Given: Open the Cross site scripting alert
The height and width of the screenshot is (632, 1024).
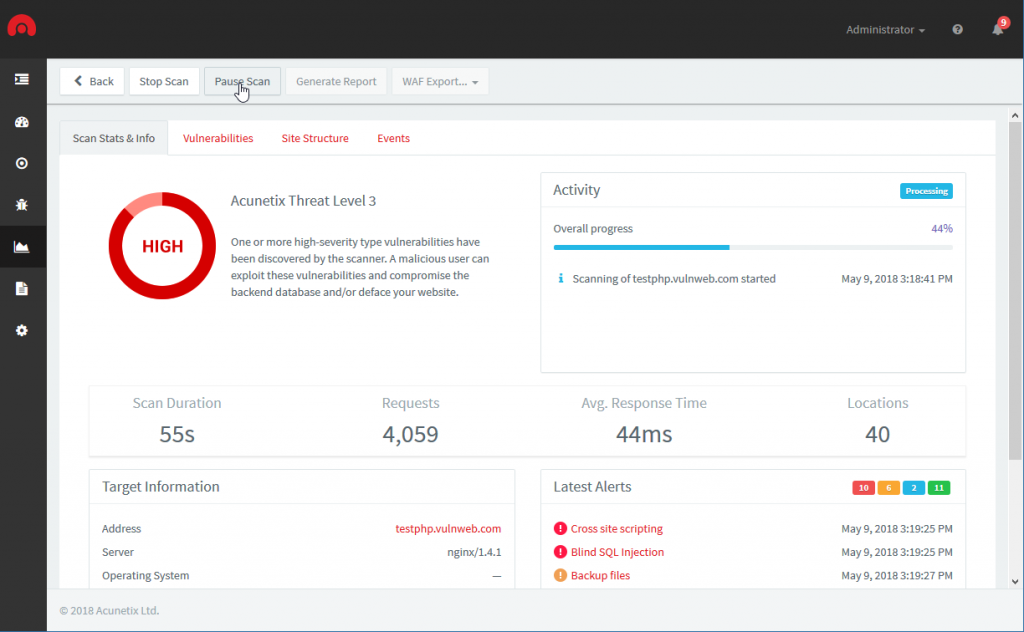Looking at the screenshot, I should tap(616, 529).
